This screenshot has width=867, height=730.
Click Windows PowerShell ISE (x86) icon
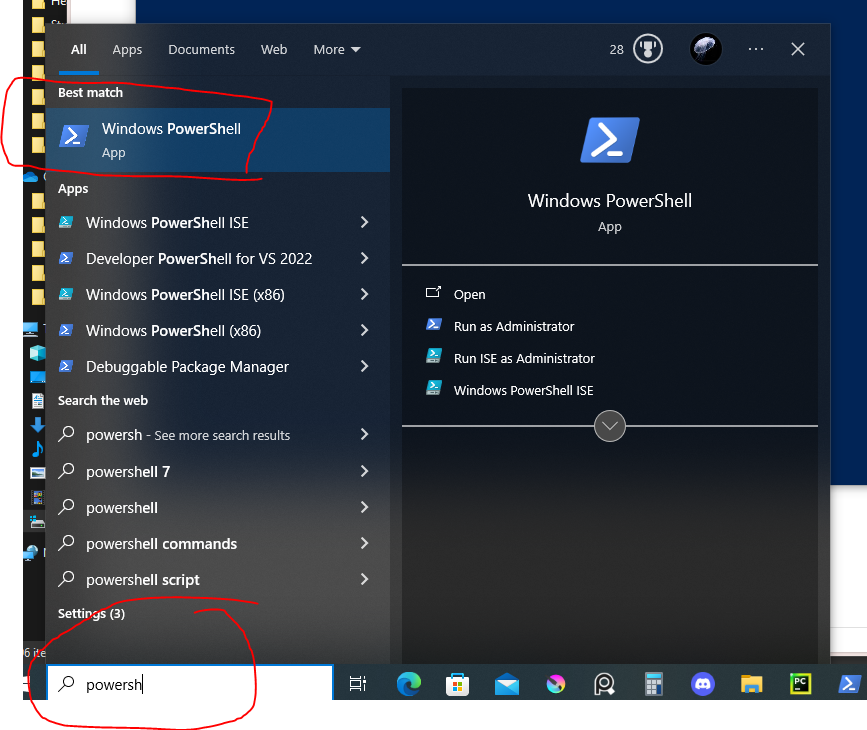[x=66, y=294]
